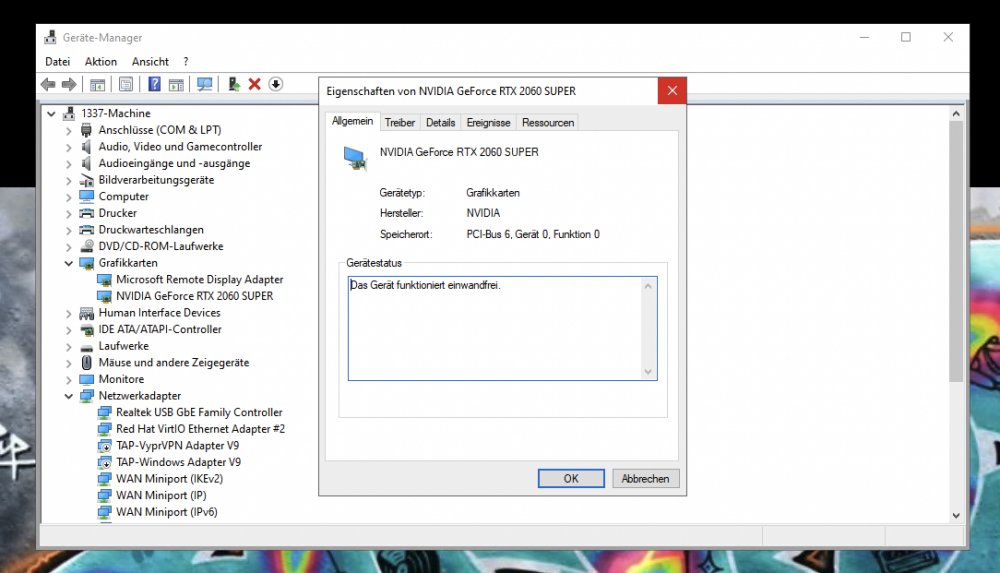Click the Mäuse und andere Zeigegeräte mouse icon
Viewport: 1000px width, 573px height.
coord(86,362)
